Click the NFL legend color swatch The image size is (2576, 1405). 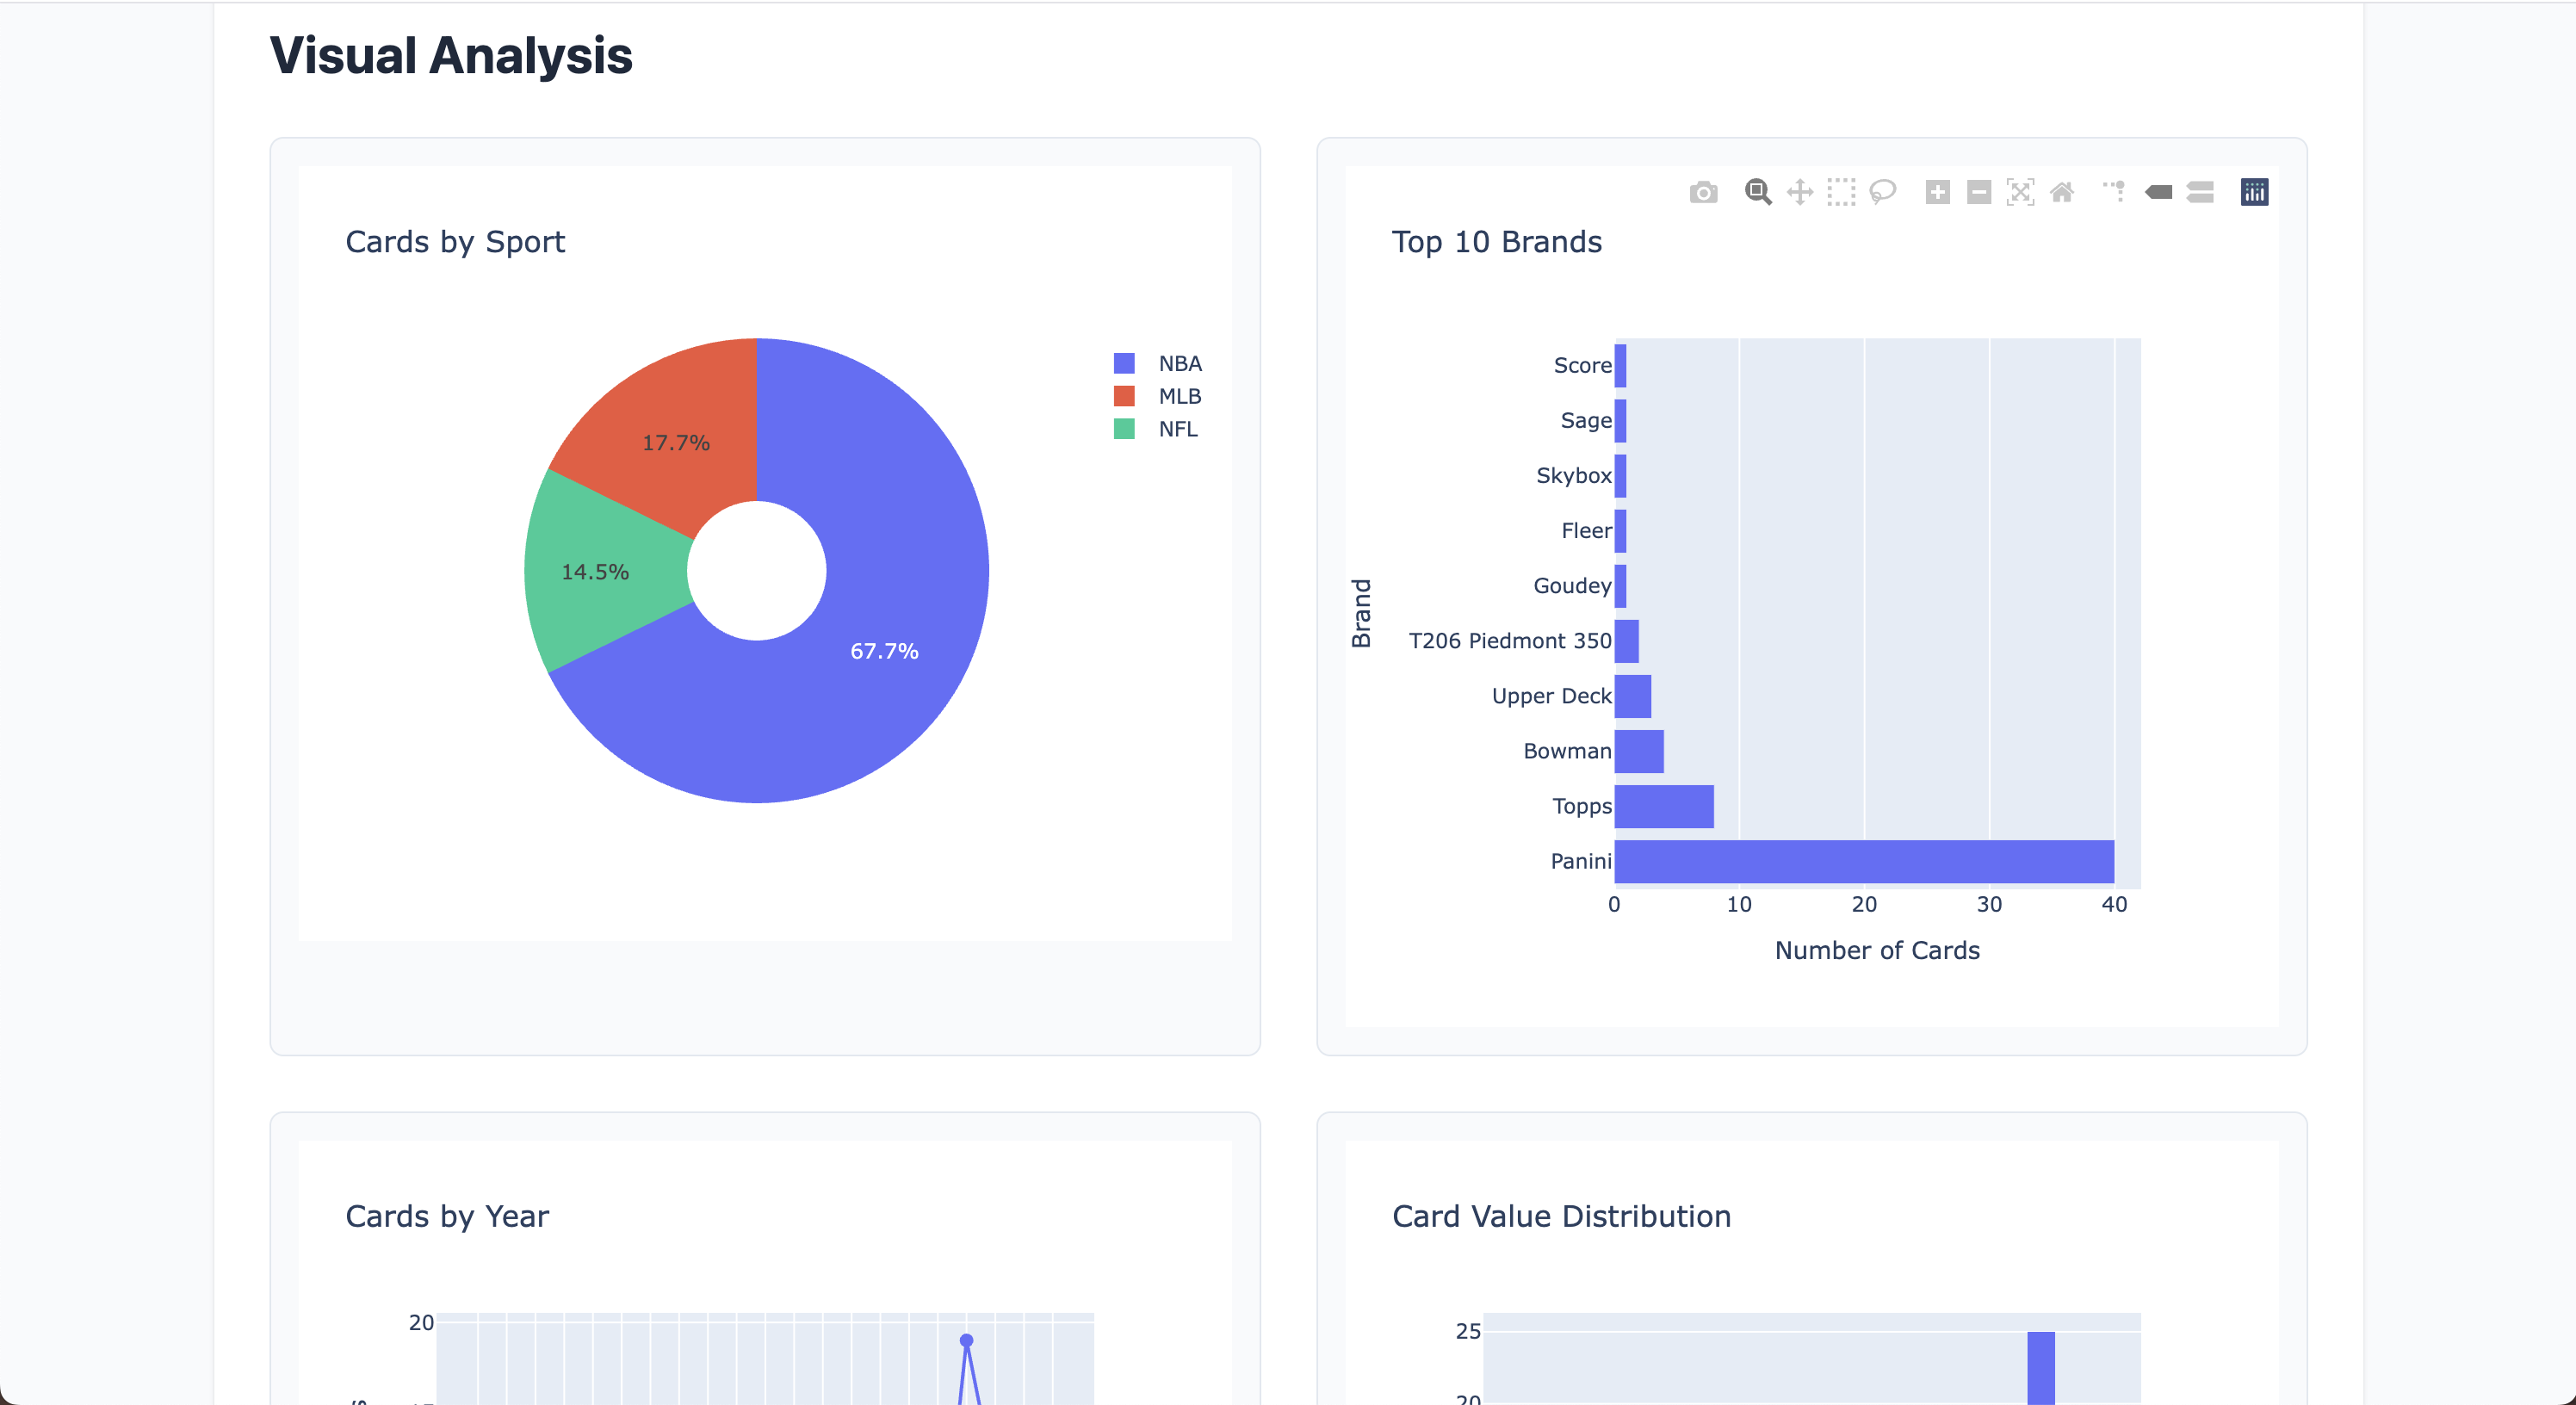[x=1124, y=429]
